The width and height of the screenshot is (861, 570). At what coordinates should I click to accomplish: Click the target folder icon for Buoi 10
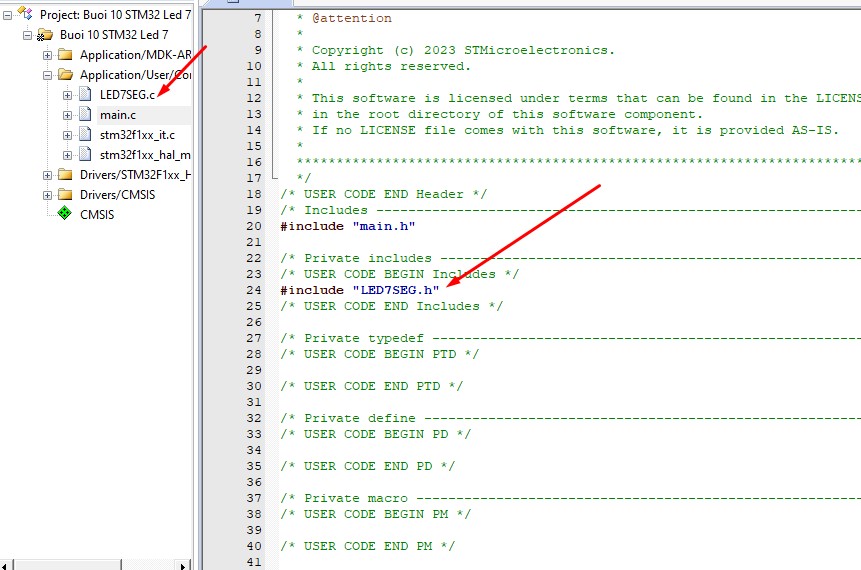tap(45, 34)
